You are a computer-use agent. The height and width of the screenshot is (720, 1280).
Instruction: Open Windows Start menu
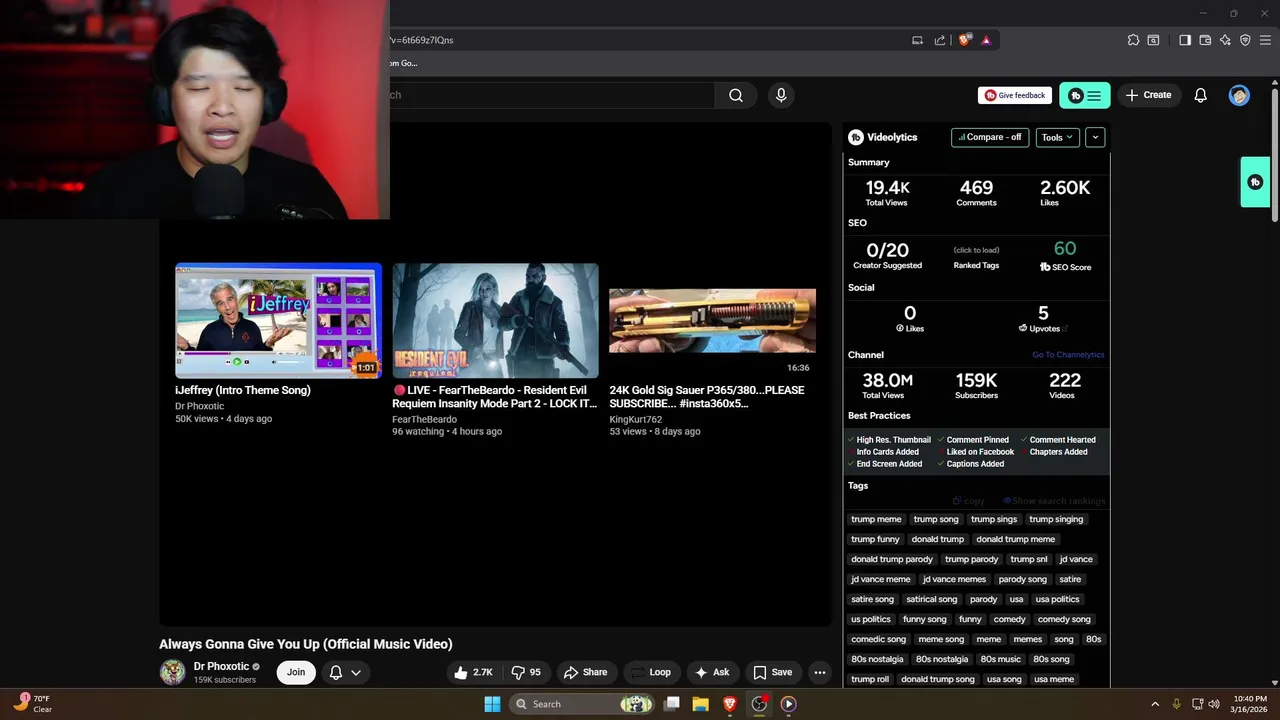tap(492, 704)
